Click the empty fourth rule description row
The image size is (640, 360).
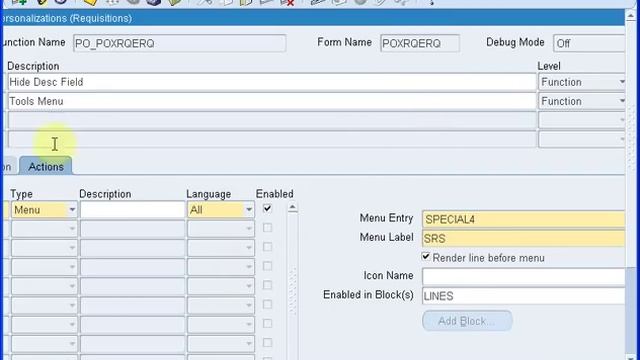tap(271, 140)
